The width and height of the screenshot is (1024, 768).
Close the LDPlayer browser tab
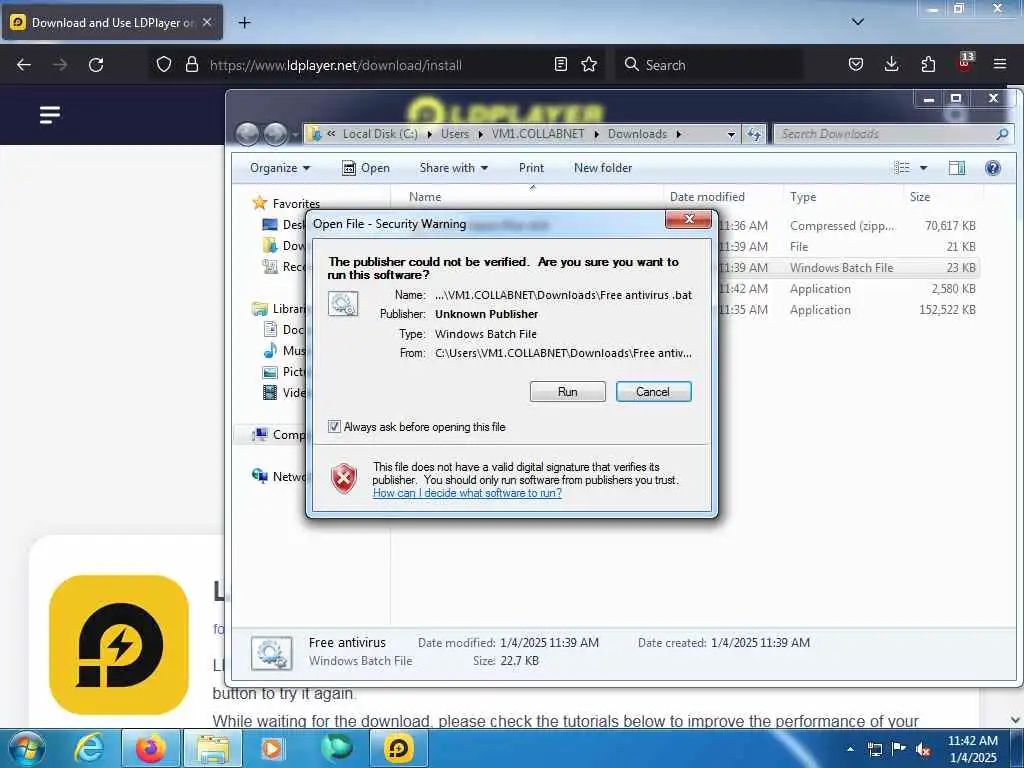[x=207, y=22]
